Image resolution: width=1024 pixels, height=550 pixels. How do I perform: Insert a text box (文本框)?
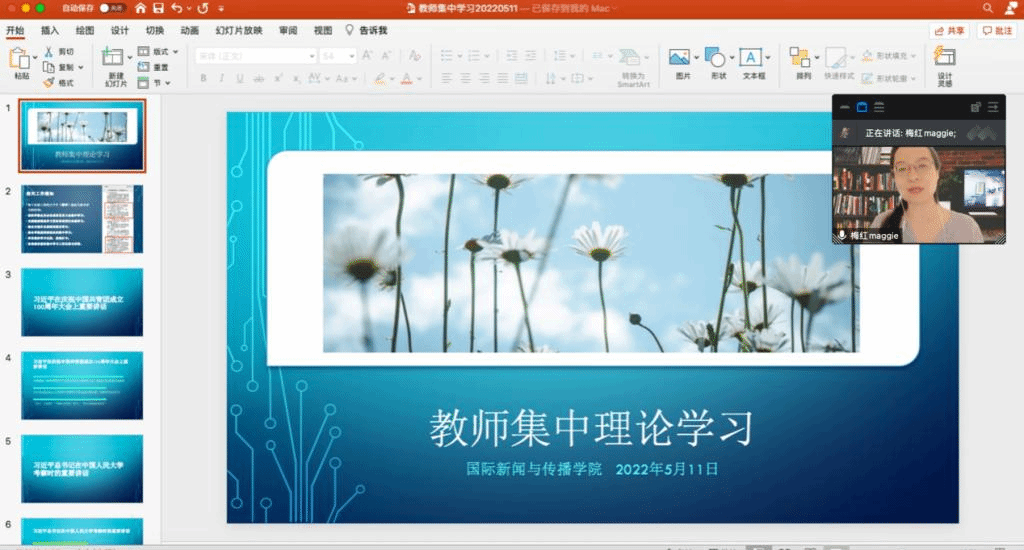[750, 57]
